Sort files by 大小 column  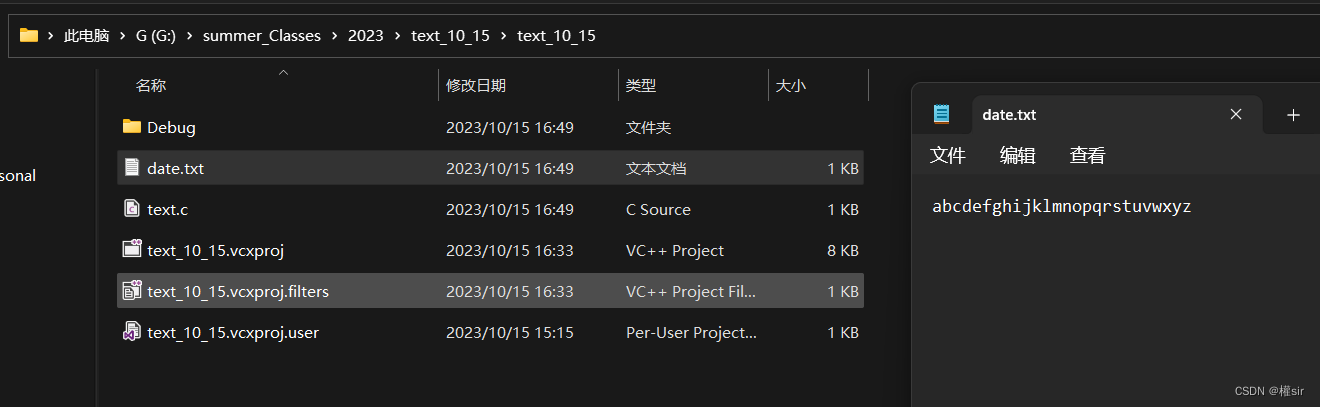tap(790, 86)
